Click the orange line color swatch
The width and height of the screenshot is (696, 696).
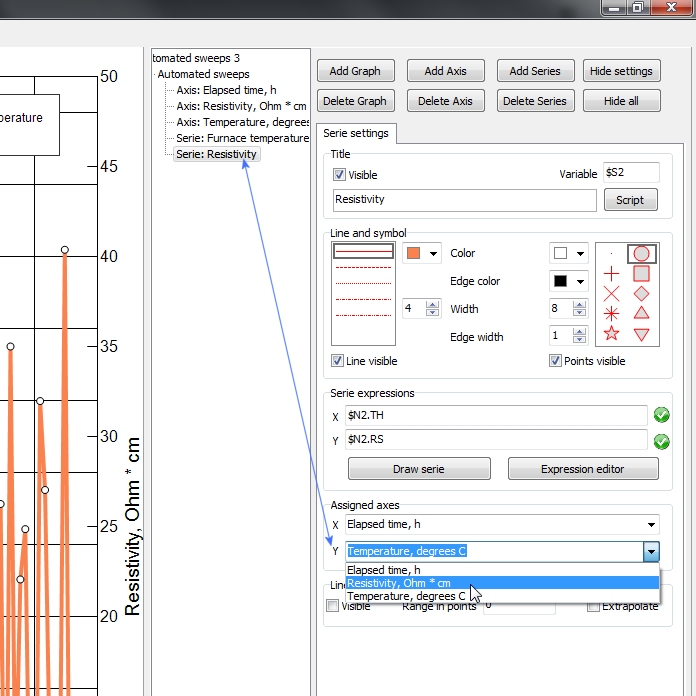click(x=414, y=253)
